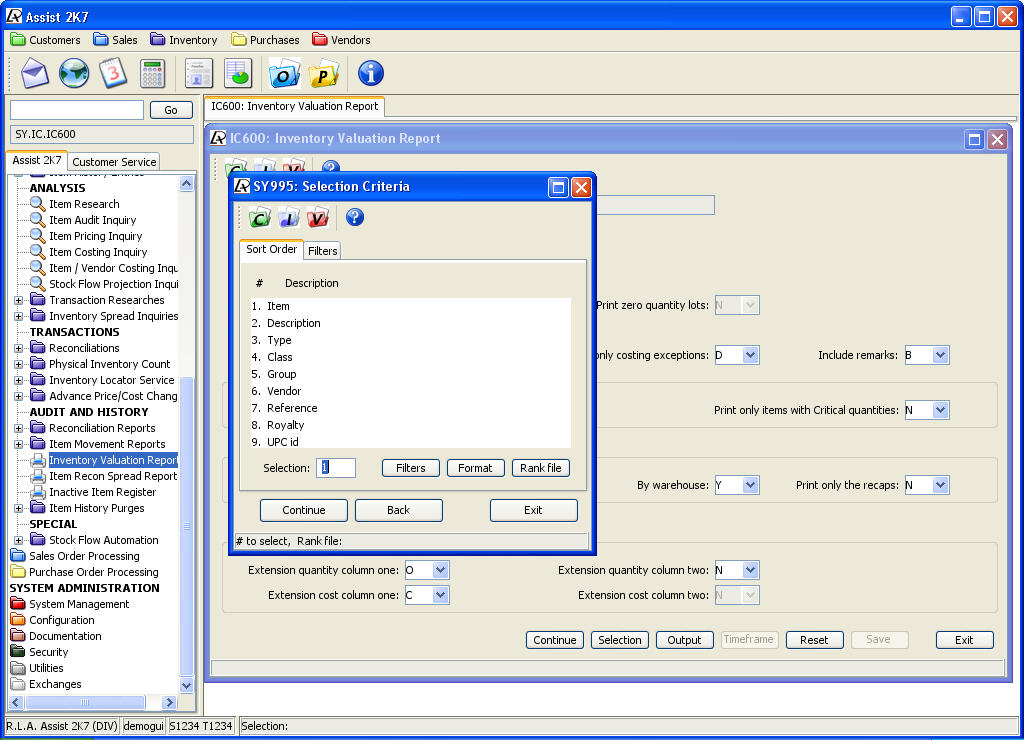The width and height of the screenshot is (1024, 740).
Task: Open the globe web browser icon
Action: (x=74, y=72)
